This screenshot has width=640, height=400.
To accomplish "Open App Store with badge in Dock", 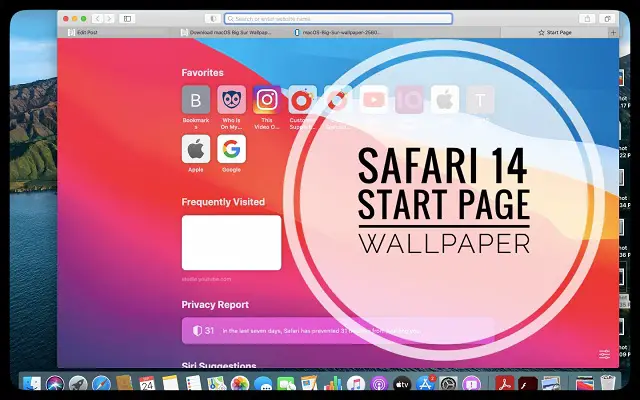I will (426, 384).
